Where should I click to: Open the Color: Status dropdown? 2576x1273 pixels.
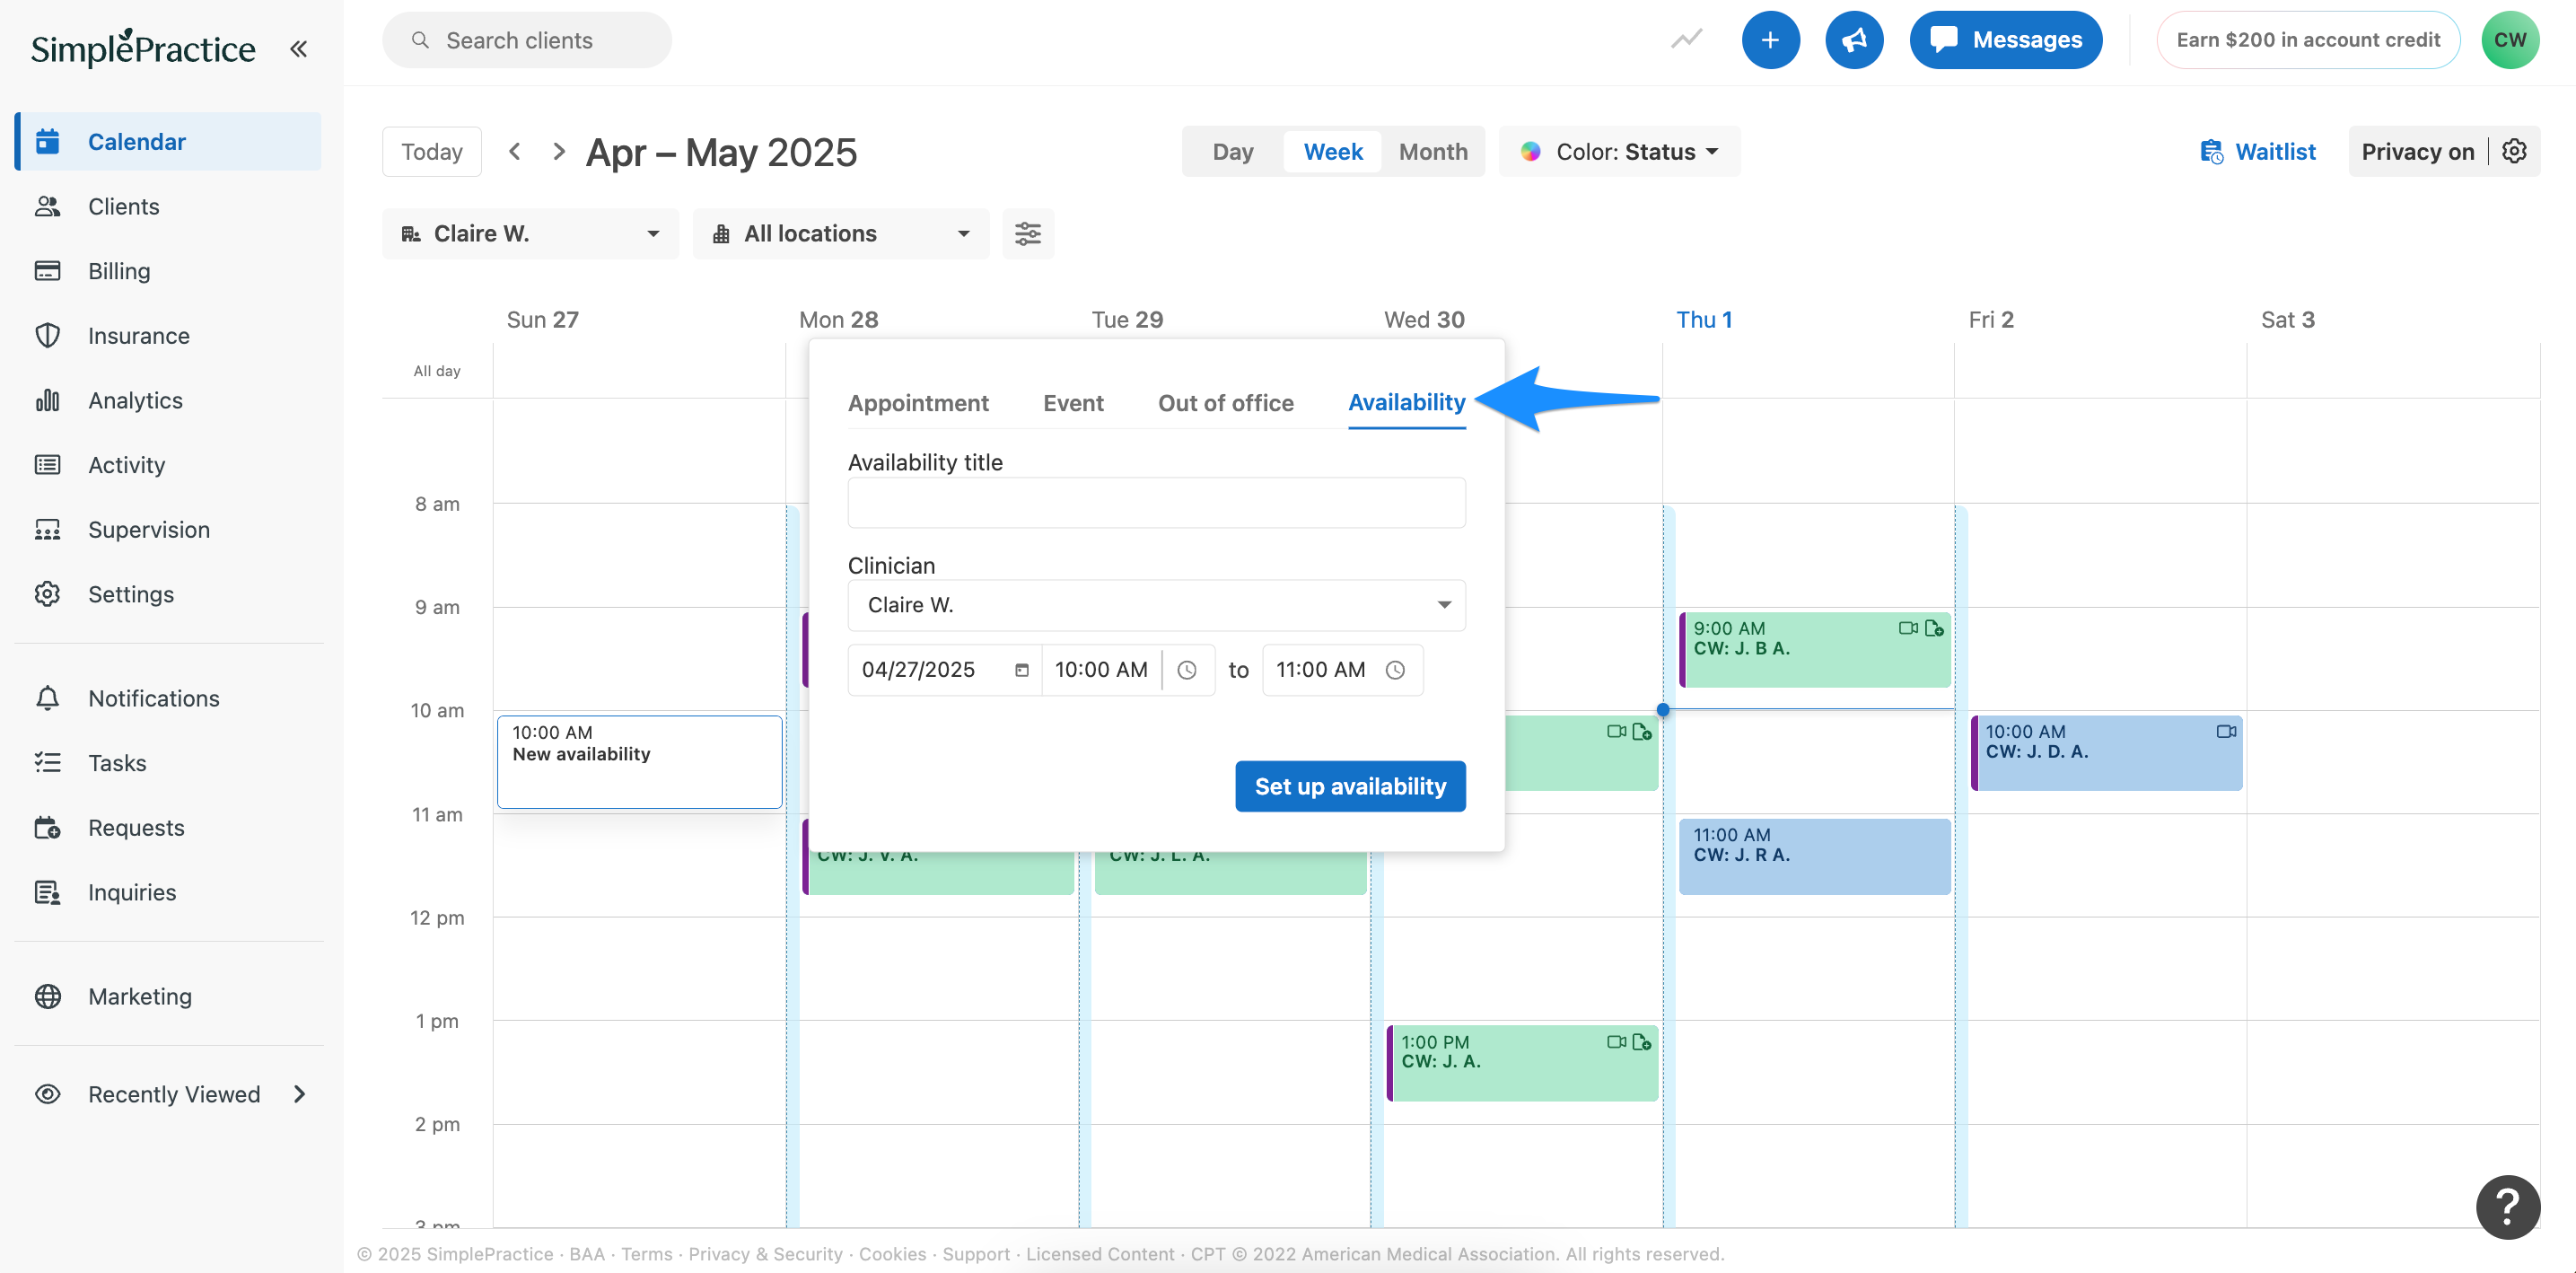[1619, 152]
